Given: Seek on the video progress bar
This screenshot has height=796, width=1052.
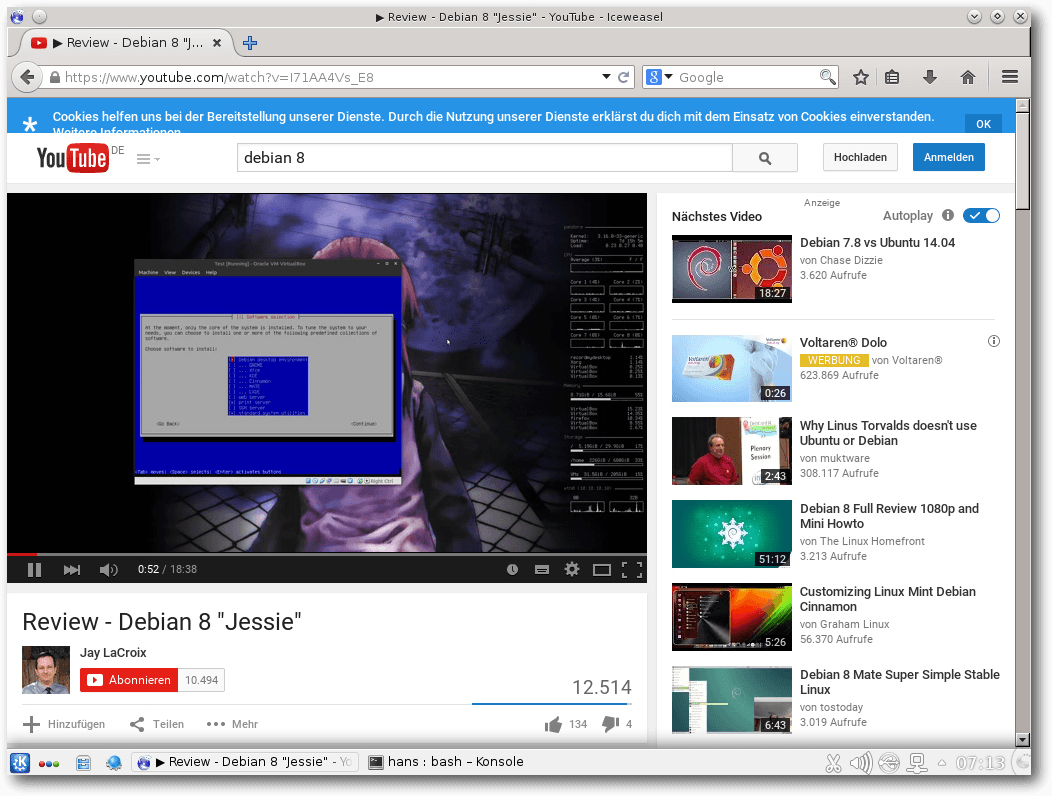Looking at the screenshot, I should pyautogui.click(x=327, y=554).
